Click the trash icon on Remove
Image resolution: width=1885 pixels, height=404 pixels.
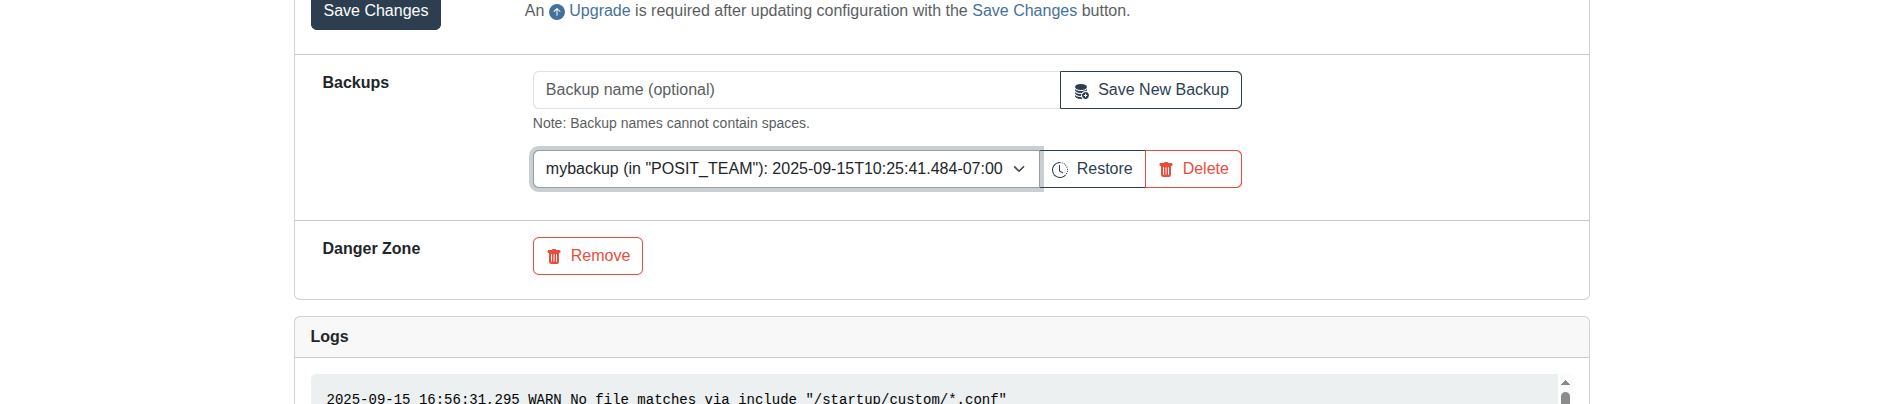554,257
